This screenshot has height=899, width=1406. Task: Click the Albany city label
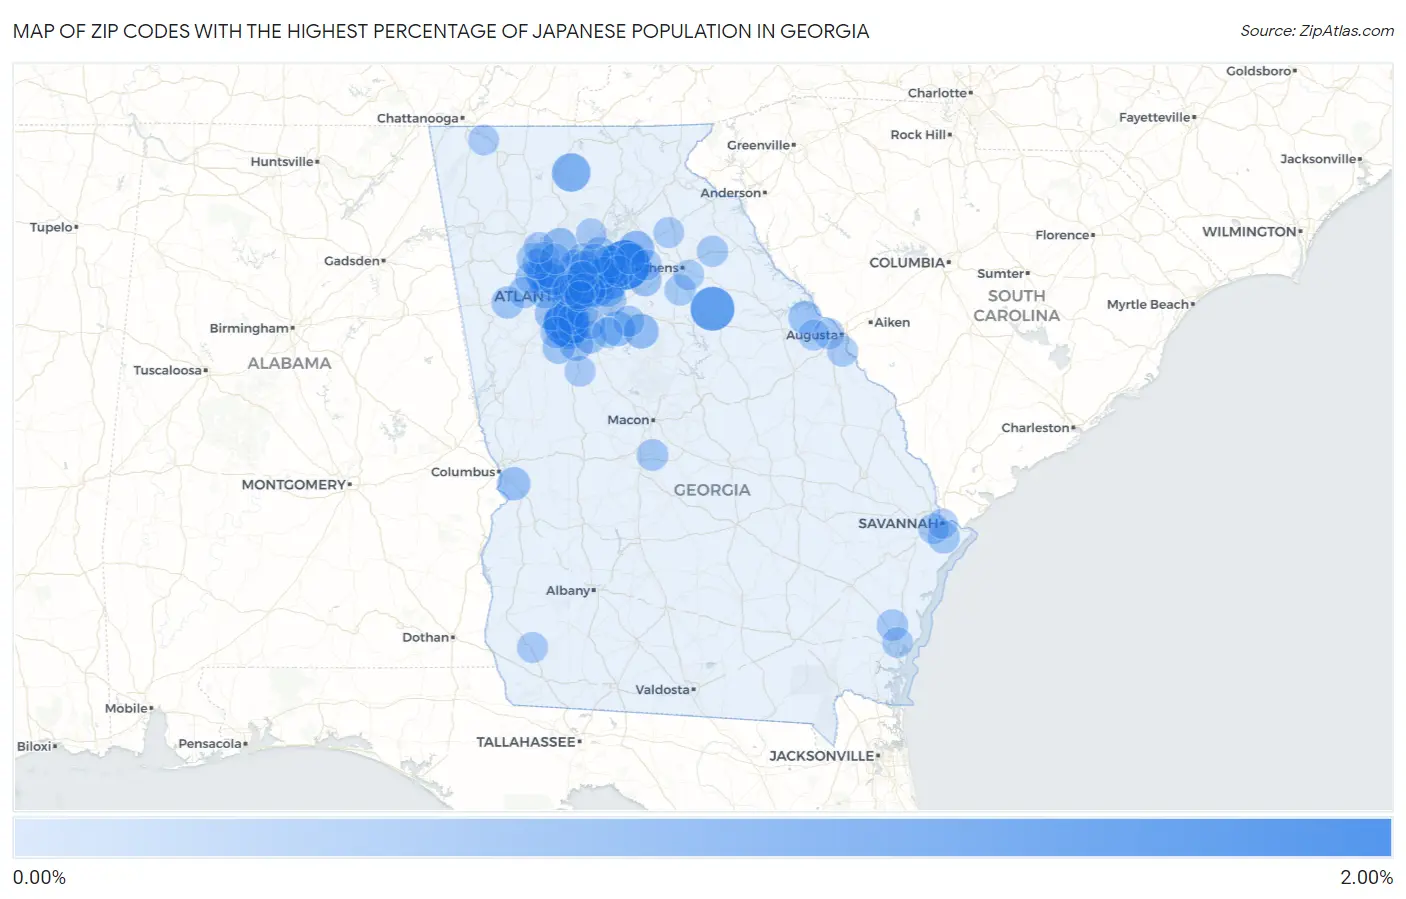pos(568,591)
